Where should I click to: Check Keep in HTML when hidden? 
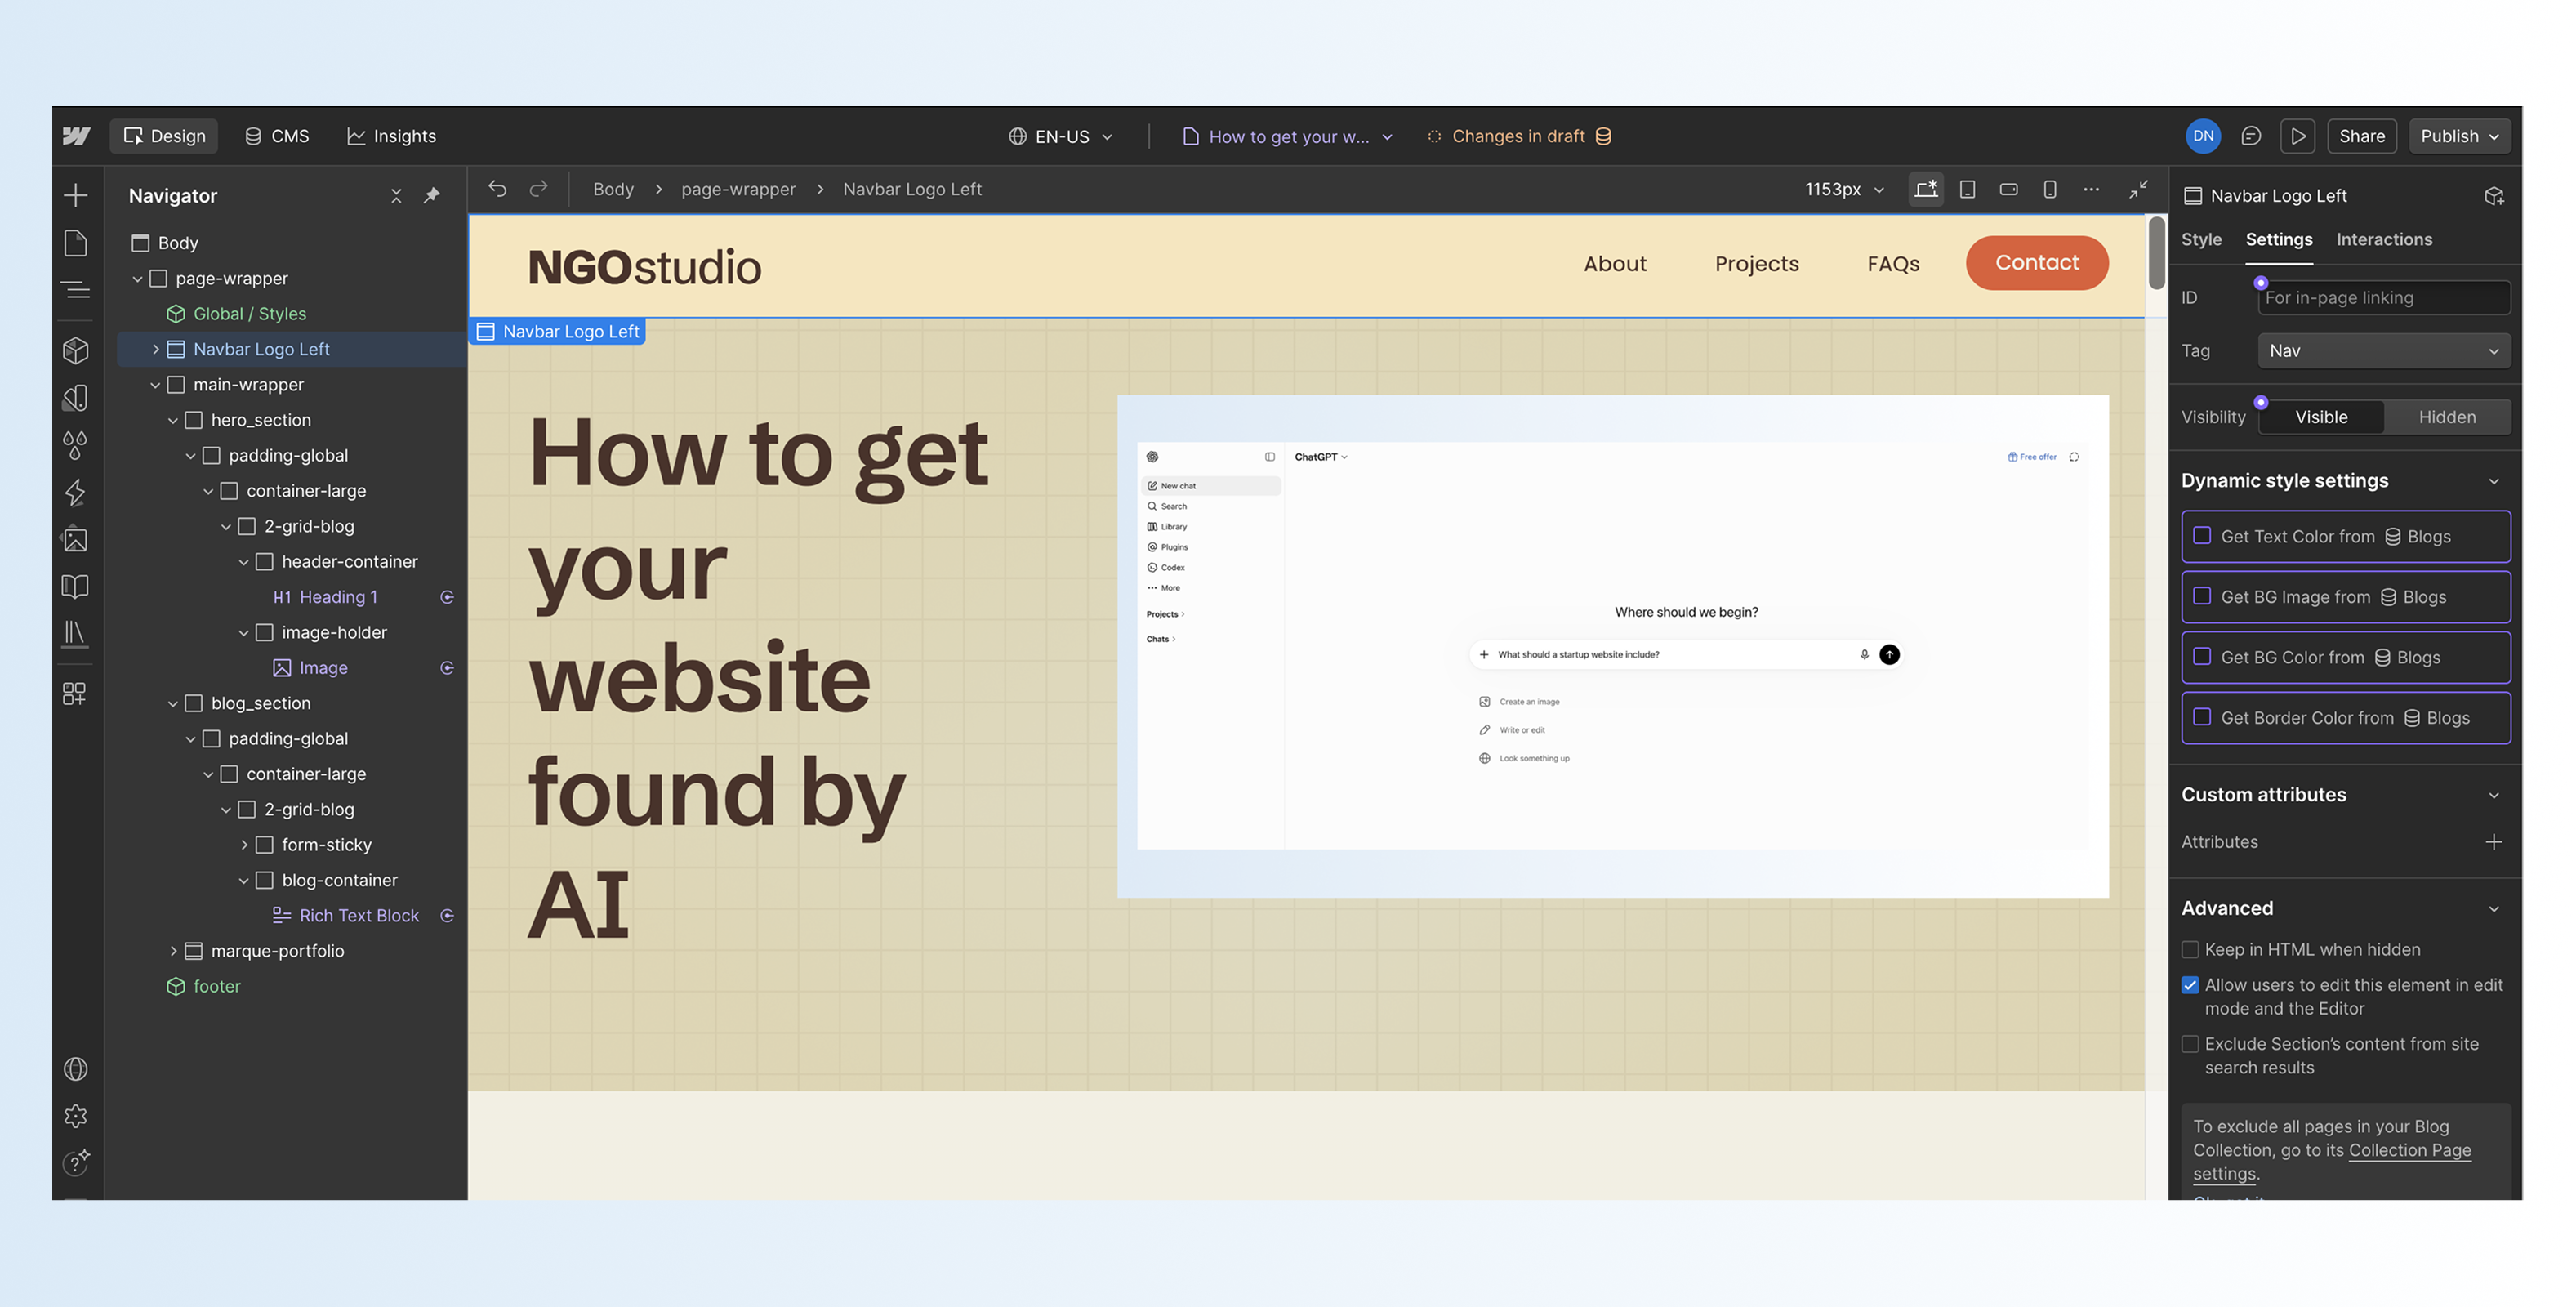(2190, 950)
